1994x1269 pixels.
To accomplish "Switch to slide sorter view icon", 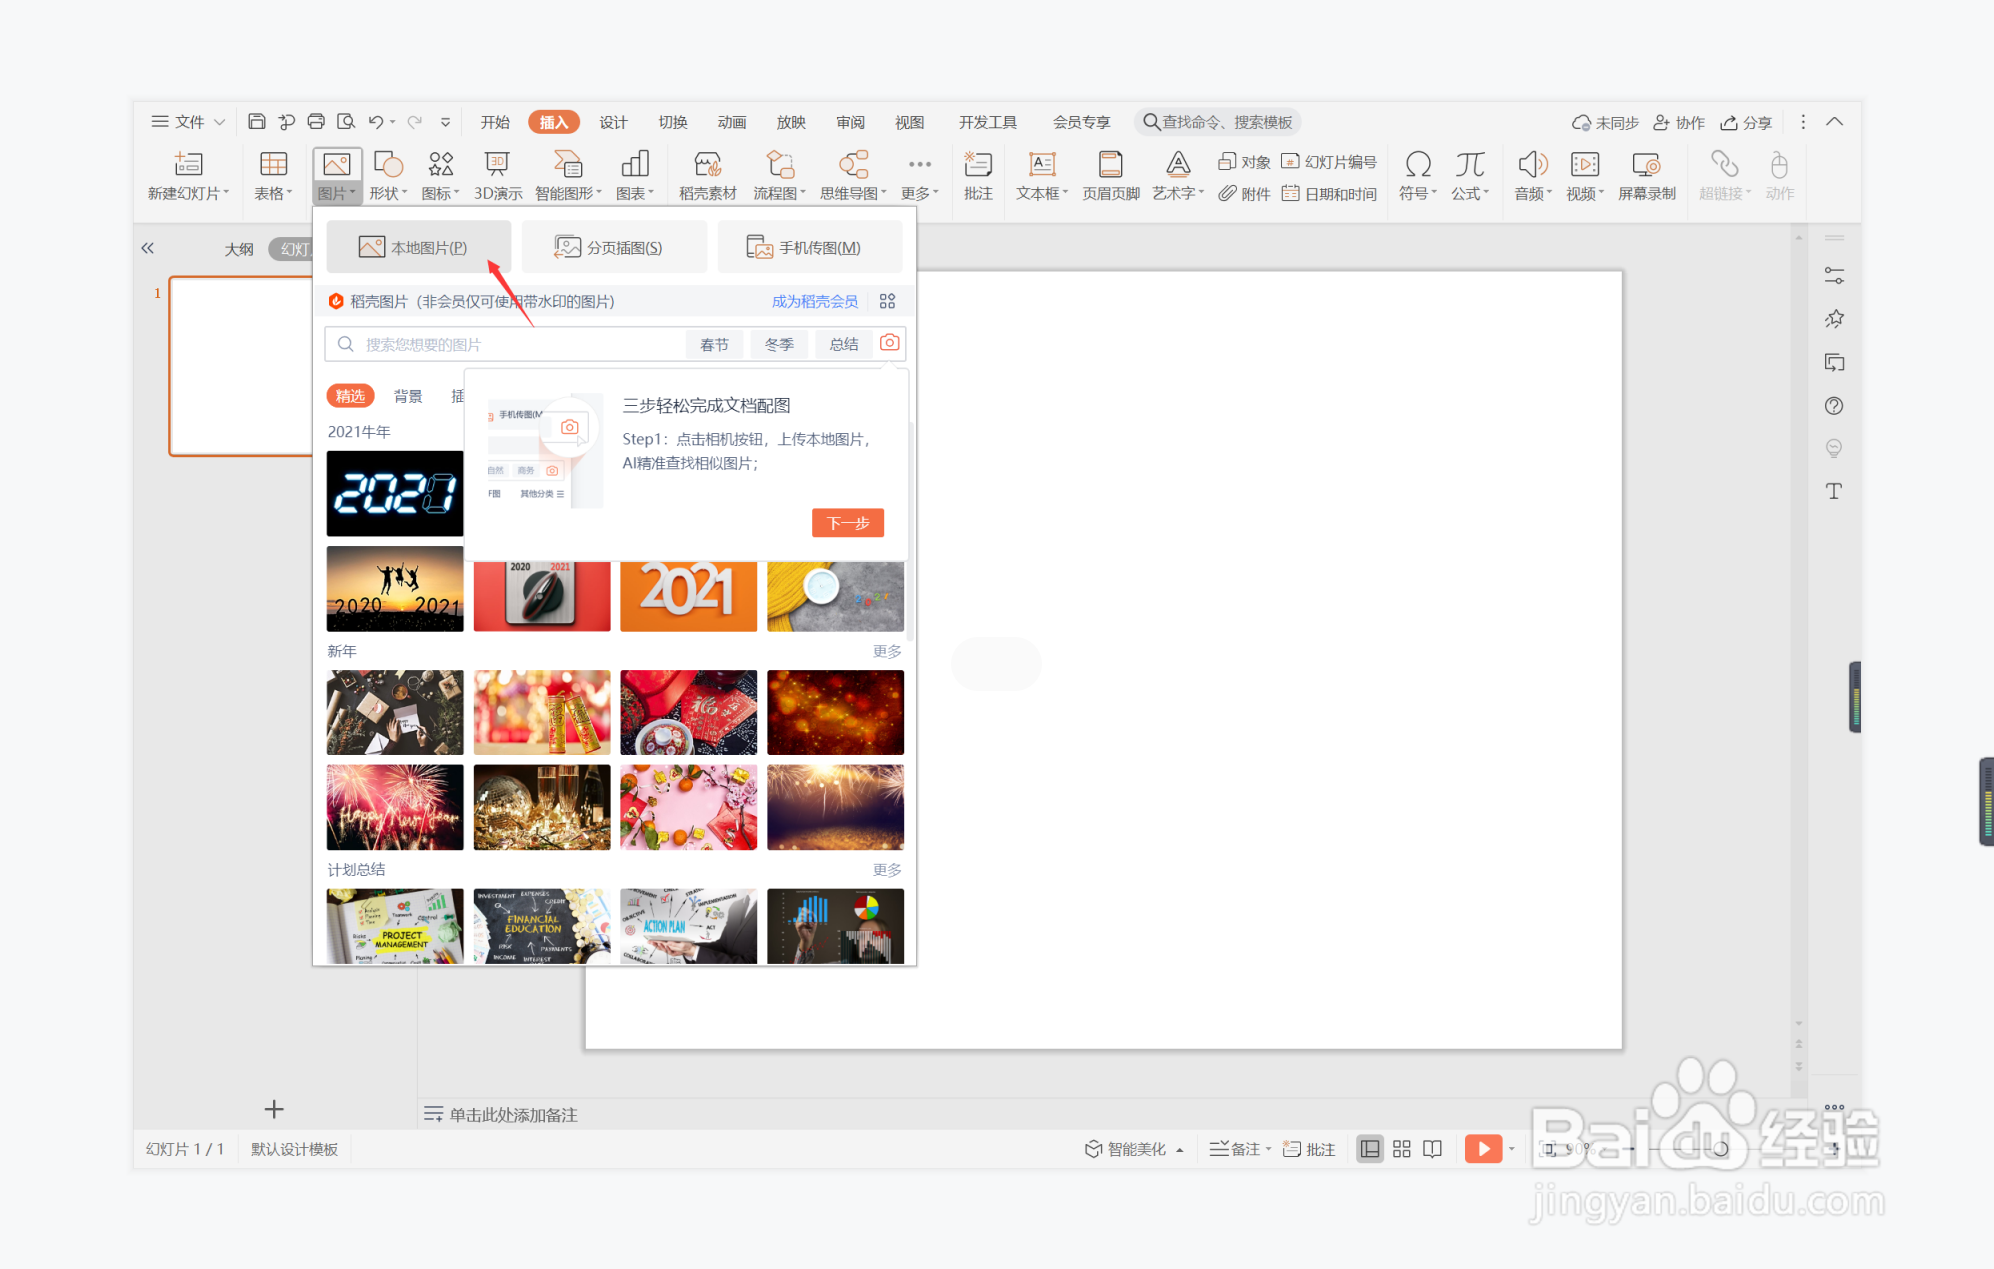I will 1401,1149.
